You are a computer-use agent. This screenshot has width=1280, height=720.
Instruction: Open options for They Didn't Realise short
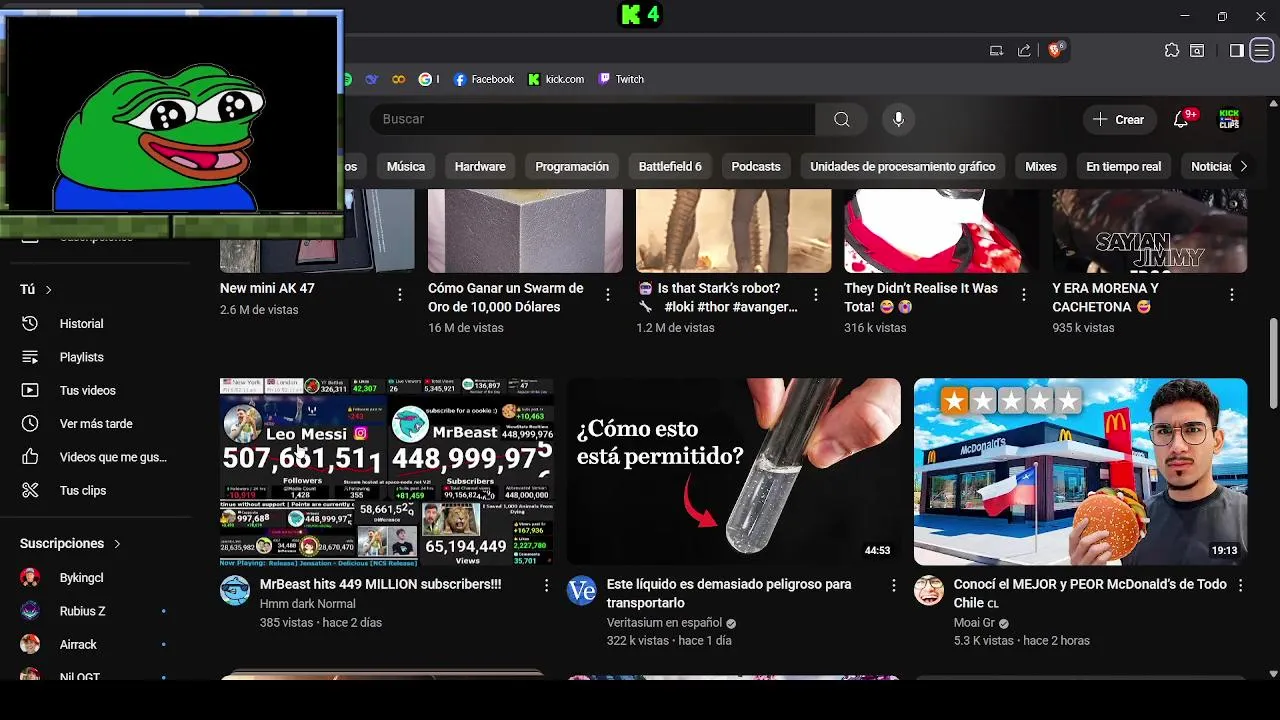1023,295
